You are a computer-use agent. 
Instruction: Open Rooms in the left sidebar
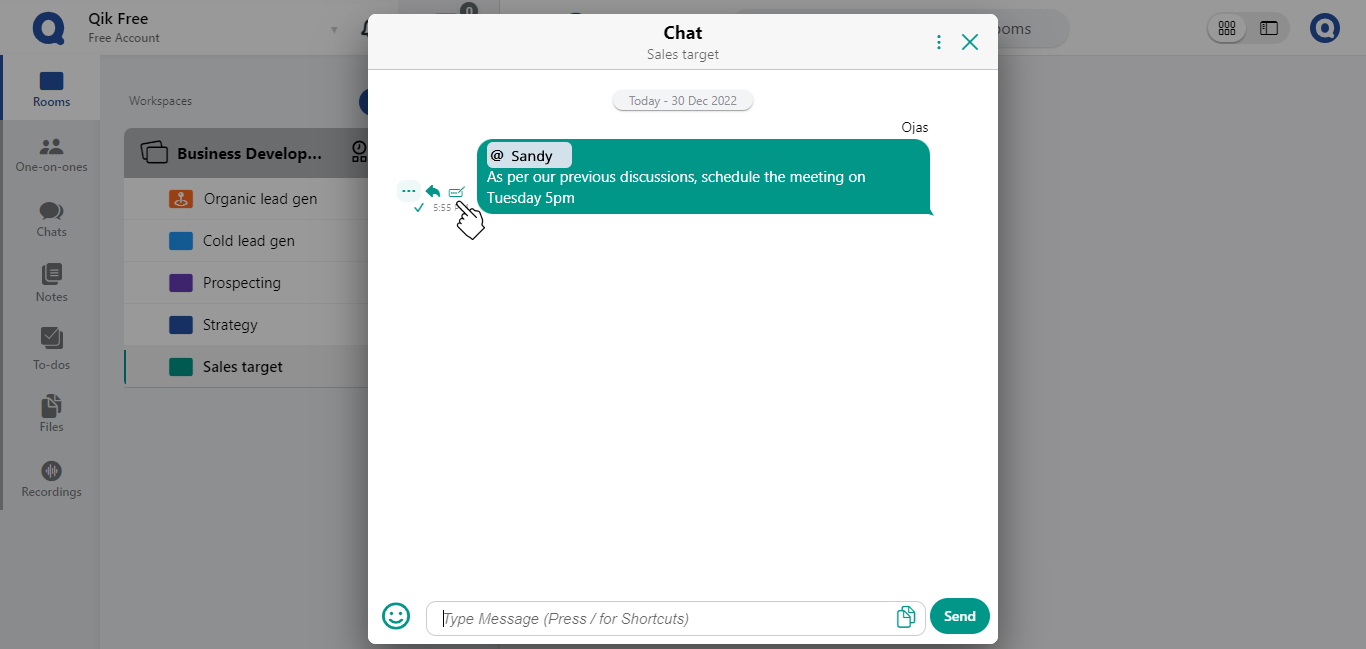[x=51, y=89]
